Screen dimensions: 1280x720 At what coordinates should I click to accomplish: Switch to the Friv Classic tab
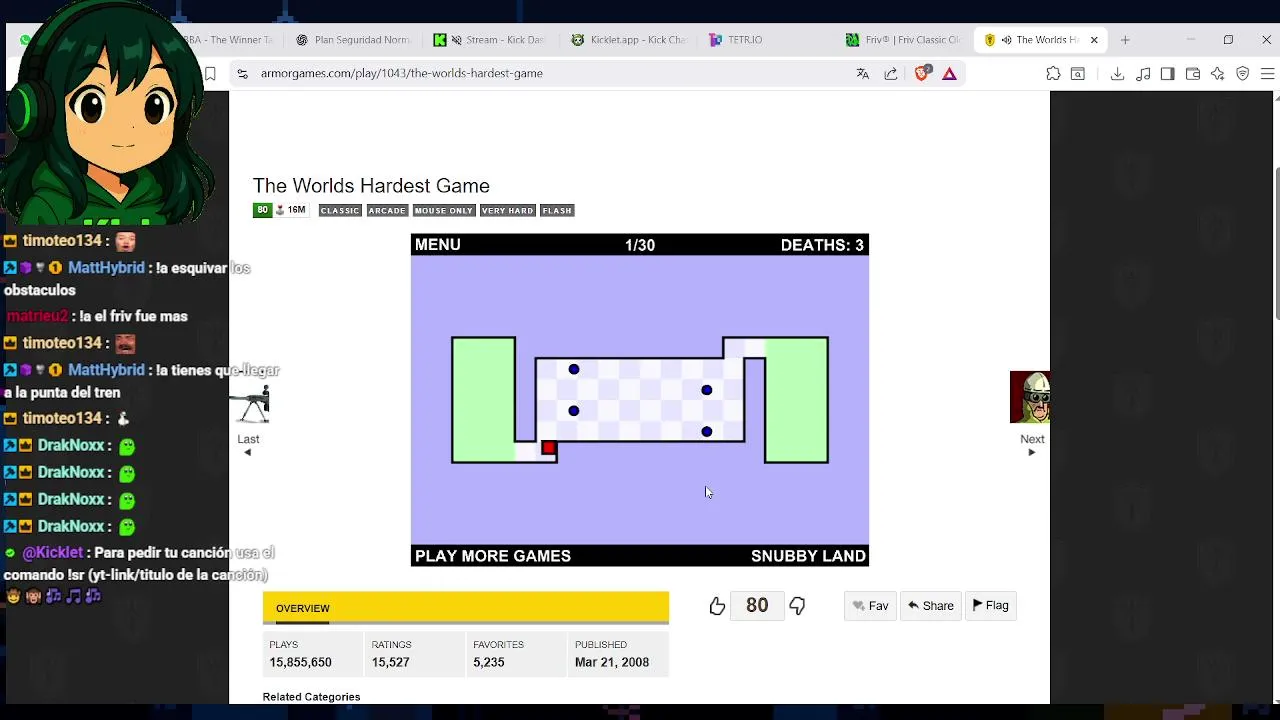pyautogui.click(x=903, y=40)
